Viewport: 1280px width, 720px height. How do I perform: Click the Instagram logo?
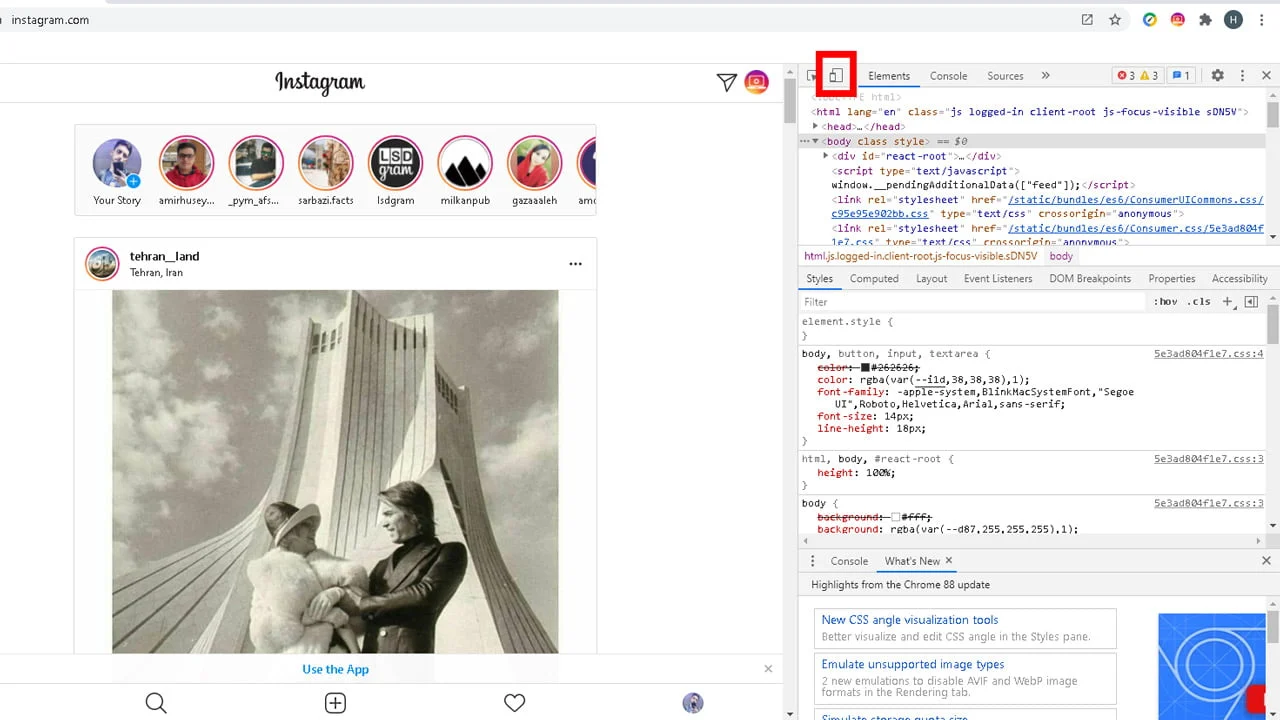320,83
